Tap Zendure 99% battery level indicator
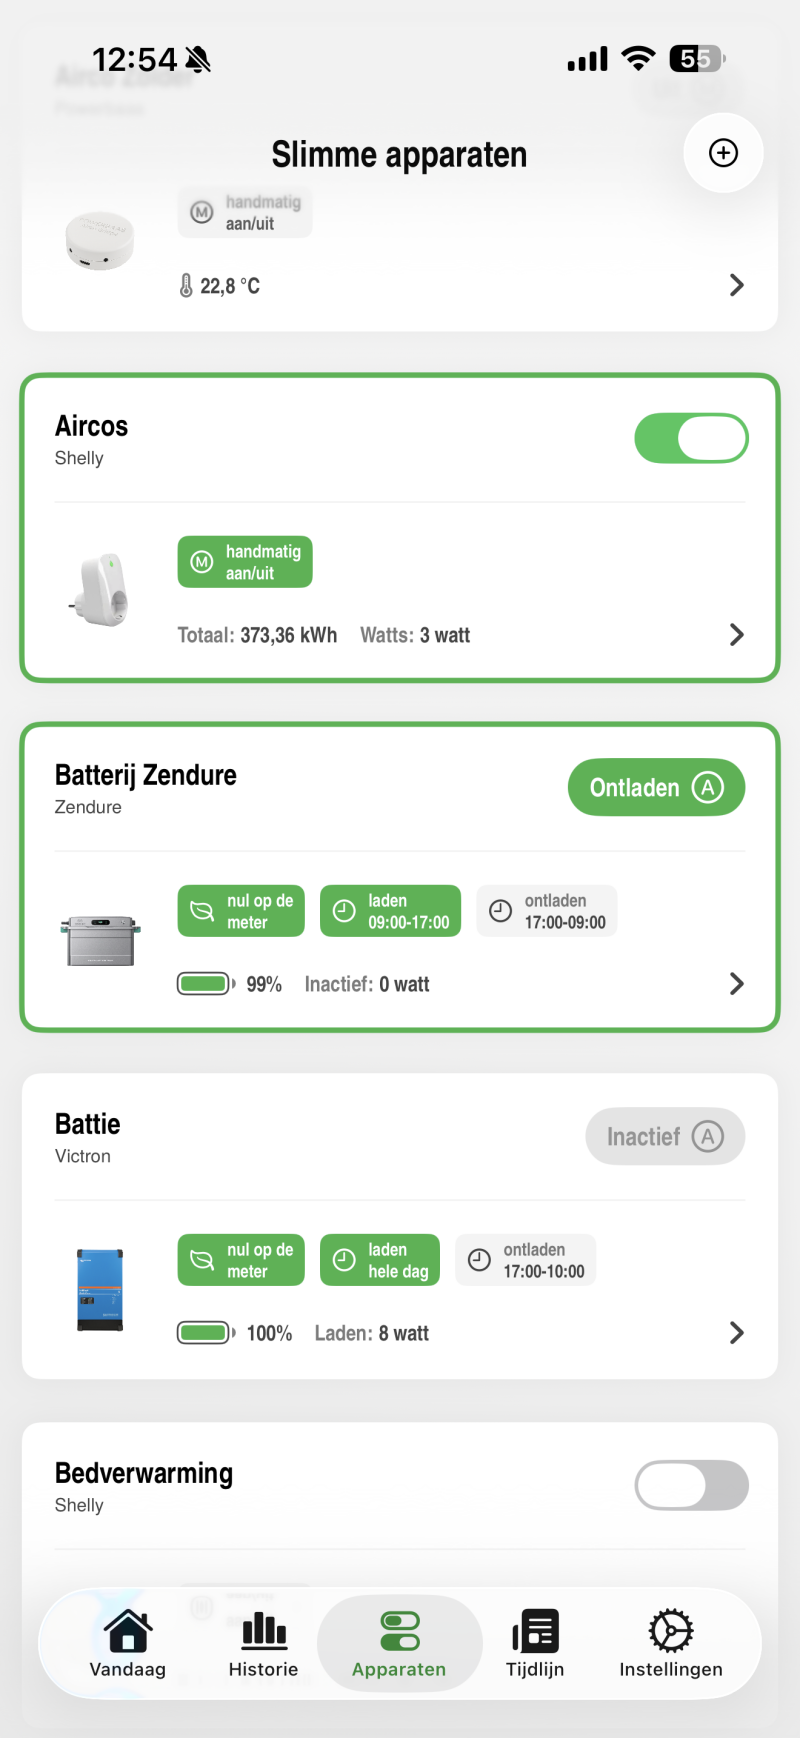 pos(229,984)
